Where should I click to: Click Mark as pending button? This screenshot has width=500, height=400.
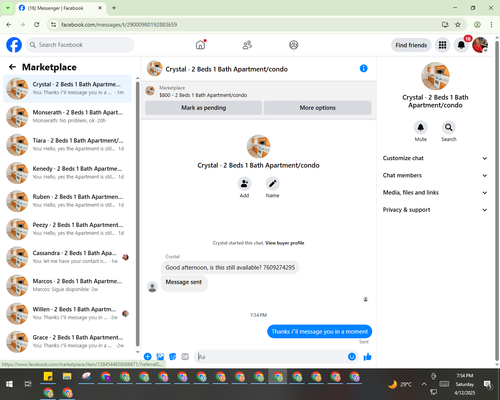click(x=203, y=108)
